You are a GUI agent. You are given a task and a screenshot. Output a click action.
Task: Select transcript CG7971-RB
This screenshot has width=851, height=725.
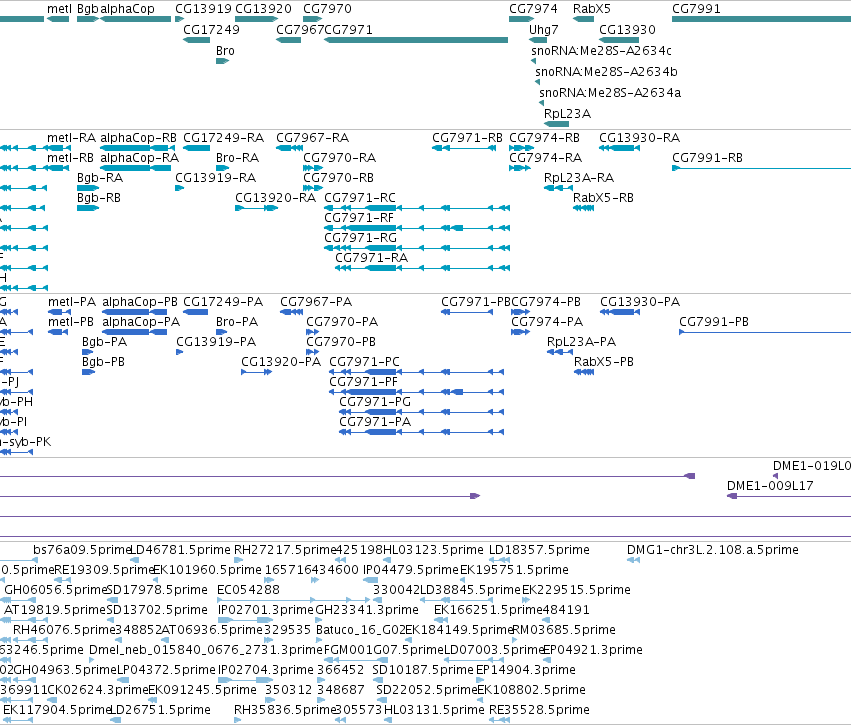coord(464,148)
